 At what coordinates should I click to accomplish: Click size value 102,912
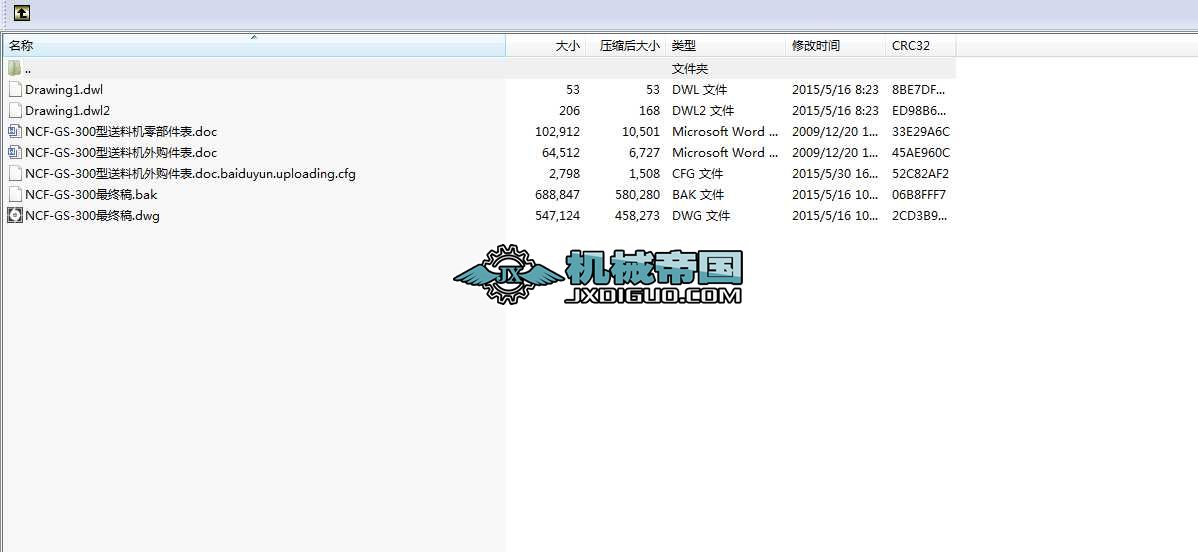point(559,132)
